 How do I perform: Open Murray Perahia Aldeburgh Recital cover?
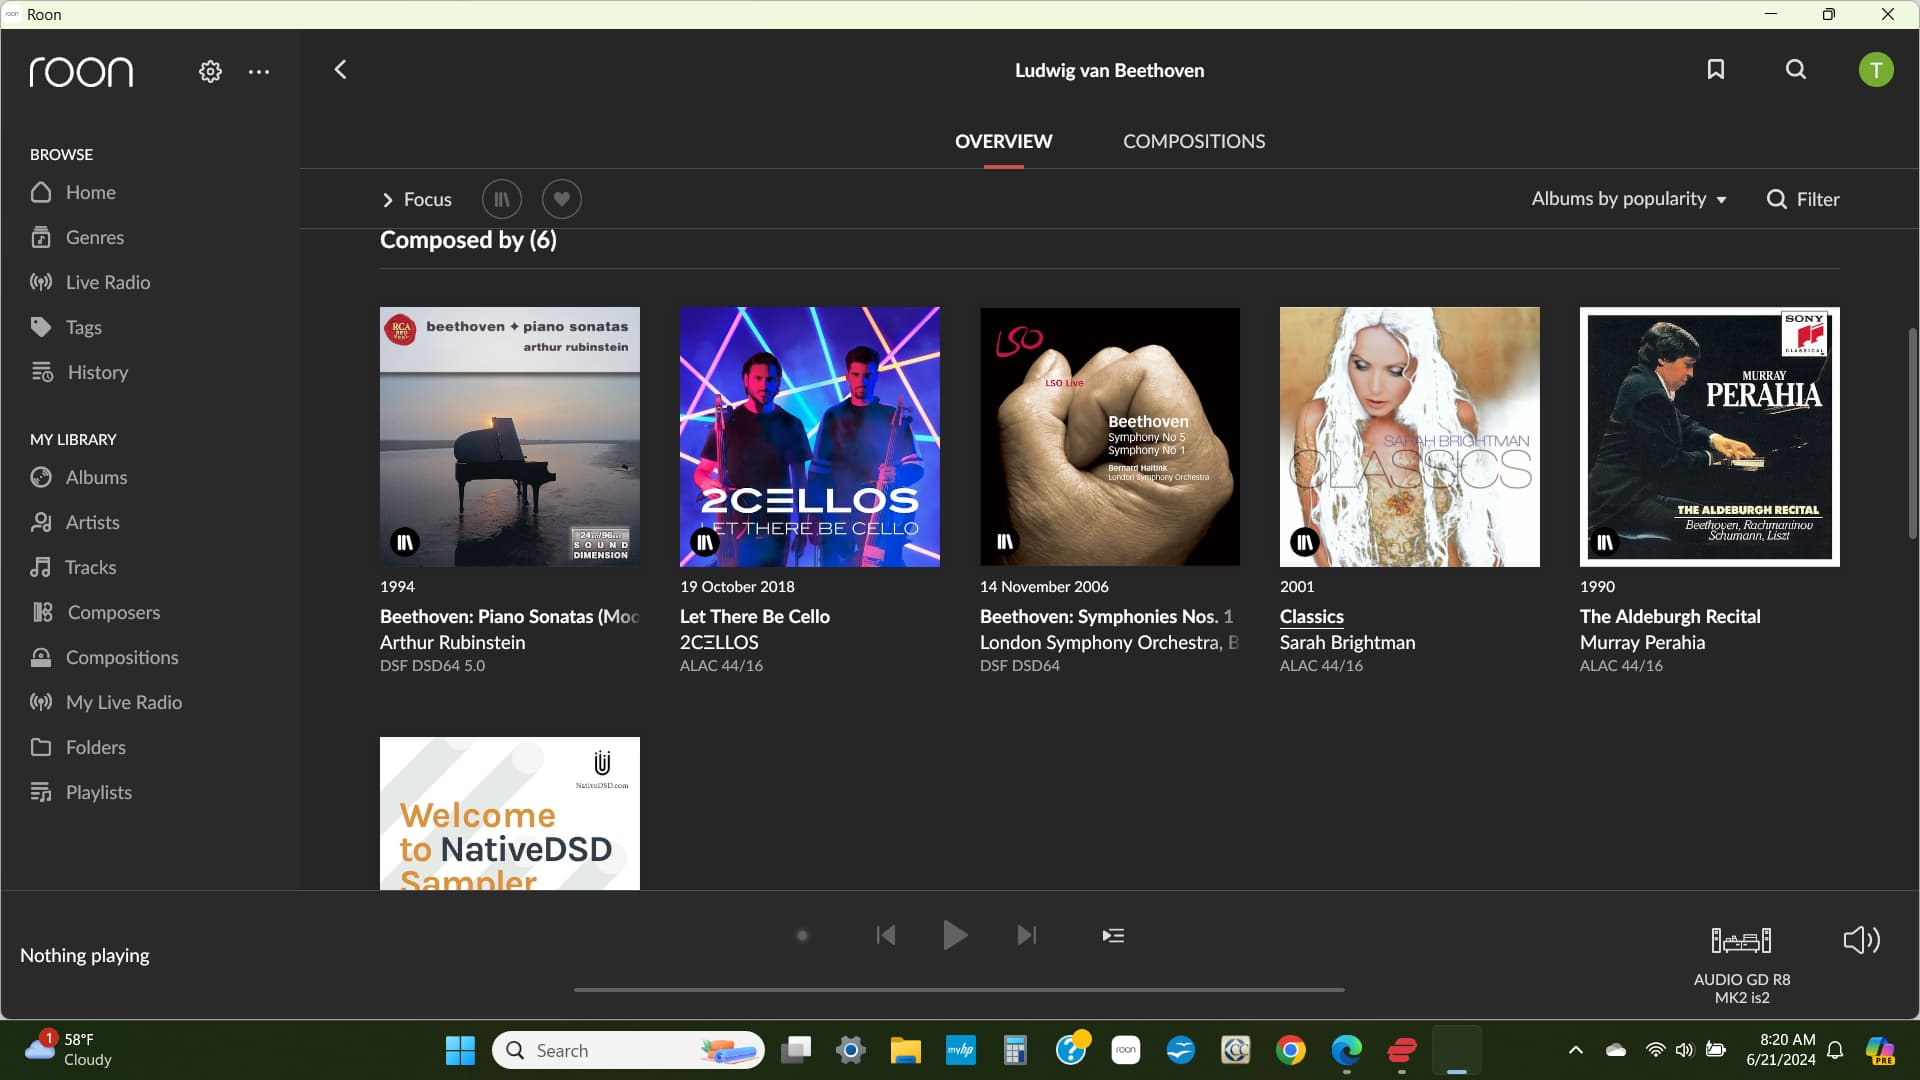(x=1710, y=437)
